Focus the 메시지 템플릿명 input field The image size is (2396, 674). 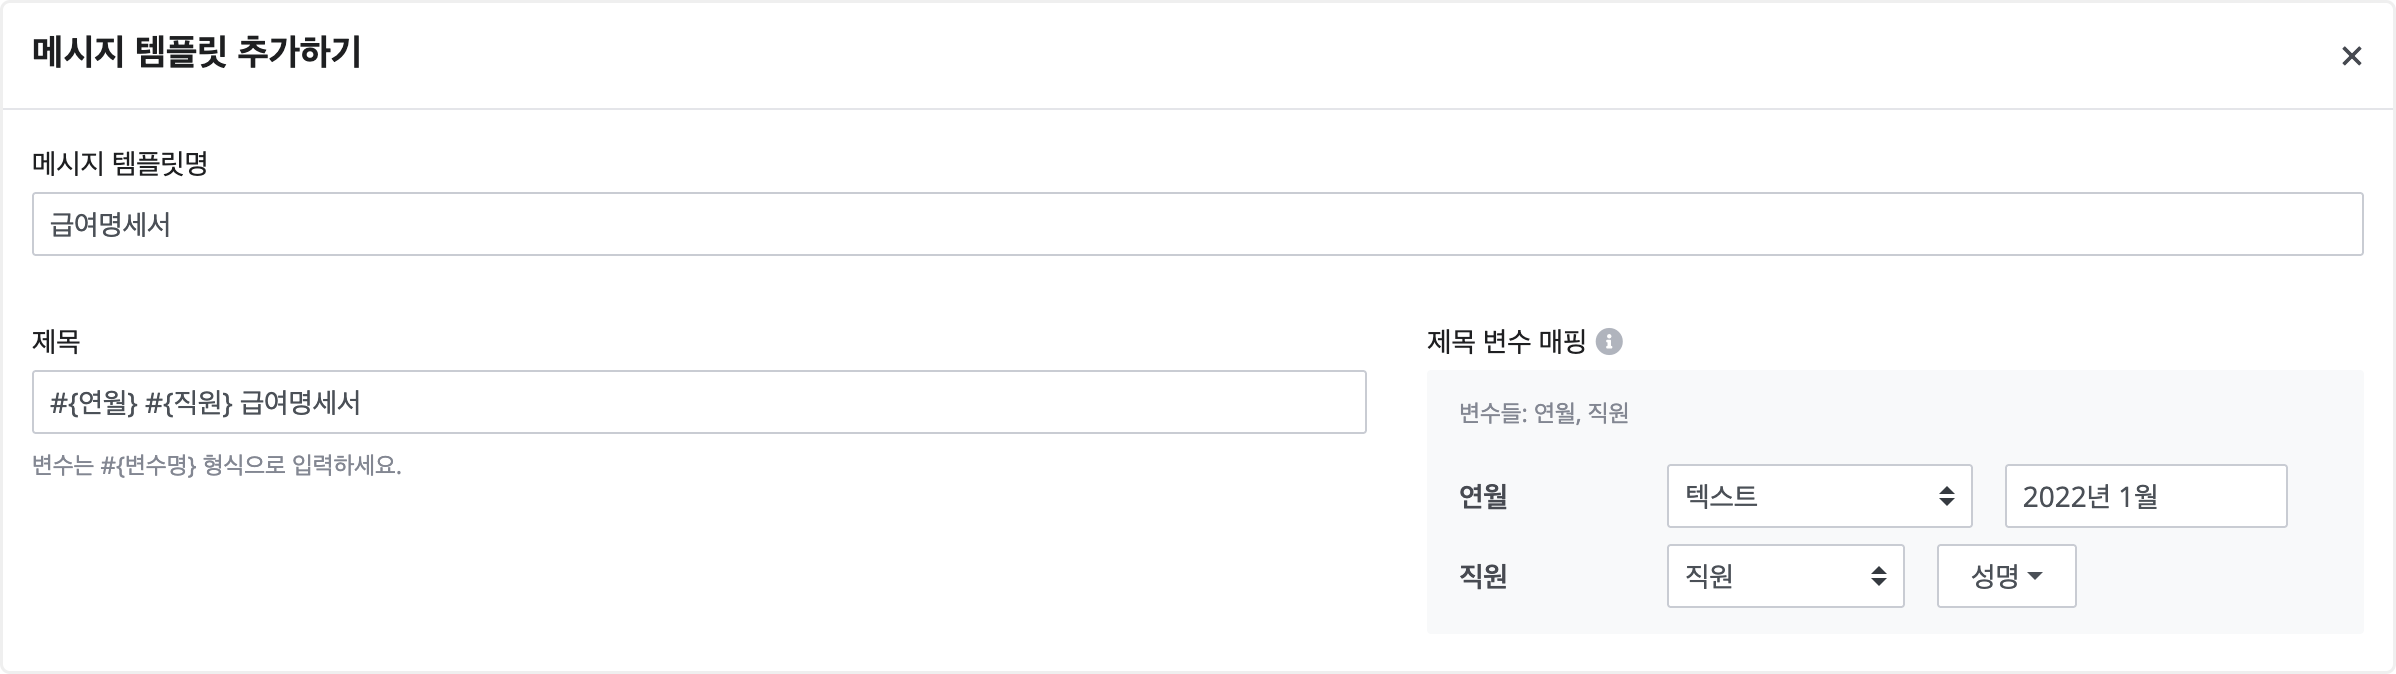[1197, 224]
